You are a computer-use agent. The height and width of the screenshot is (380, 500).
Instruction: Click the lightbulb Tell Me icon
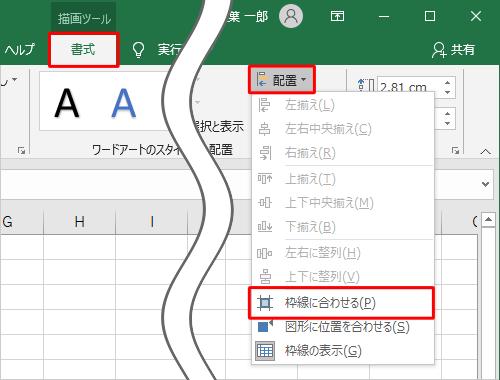coord(138,50)
